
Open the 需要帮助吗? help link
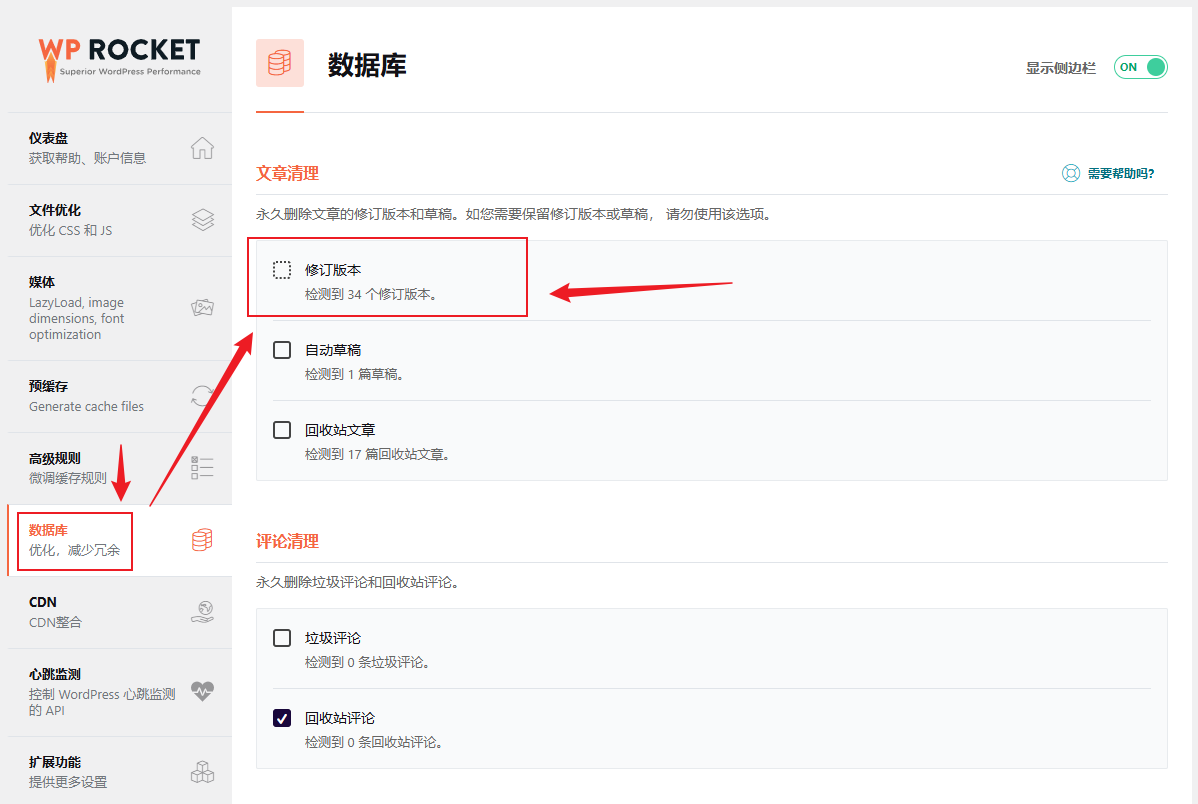pyautogui.click(x=1120, y=173)
